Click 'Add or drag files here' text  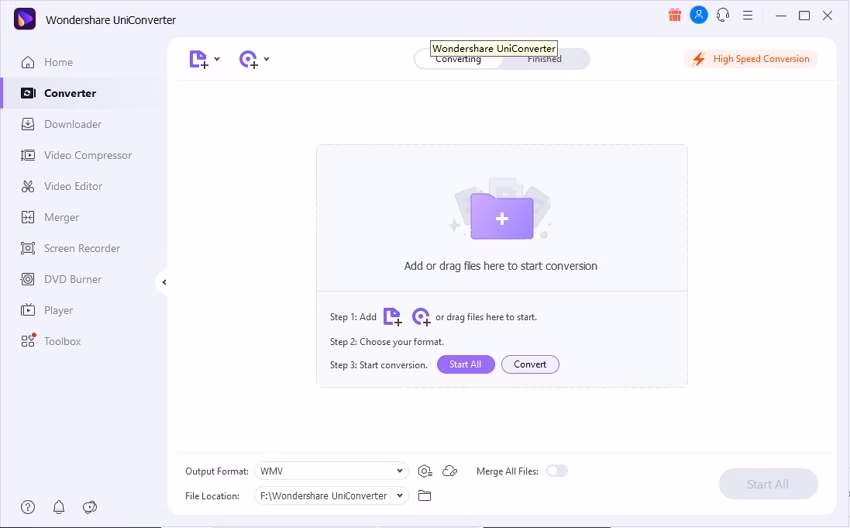(500, 266)
